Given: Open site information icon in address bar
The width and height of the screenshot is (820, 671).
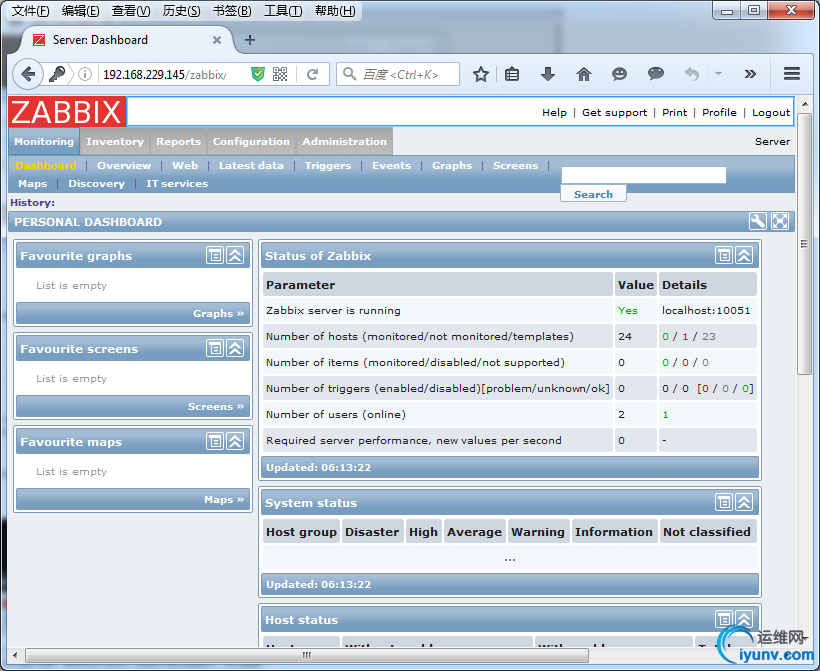Looking at the screenshot, I should point(85,74).
